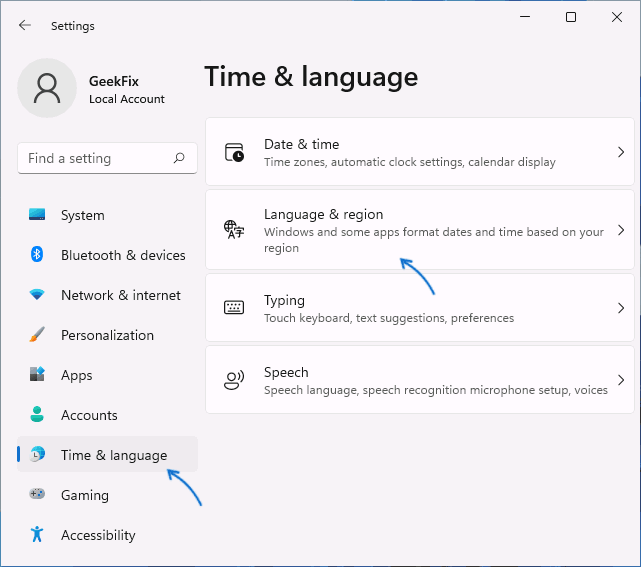The height and width of the screenshot is (567, 641).
Task: Click inside the Find a setting box
Action: point(107,158)
